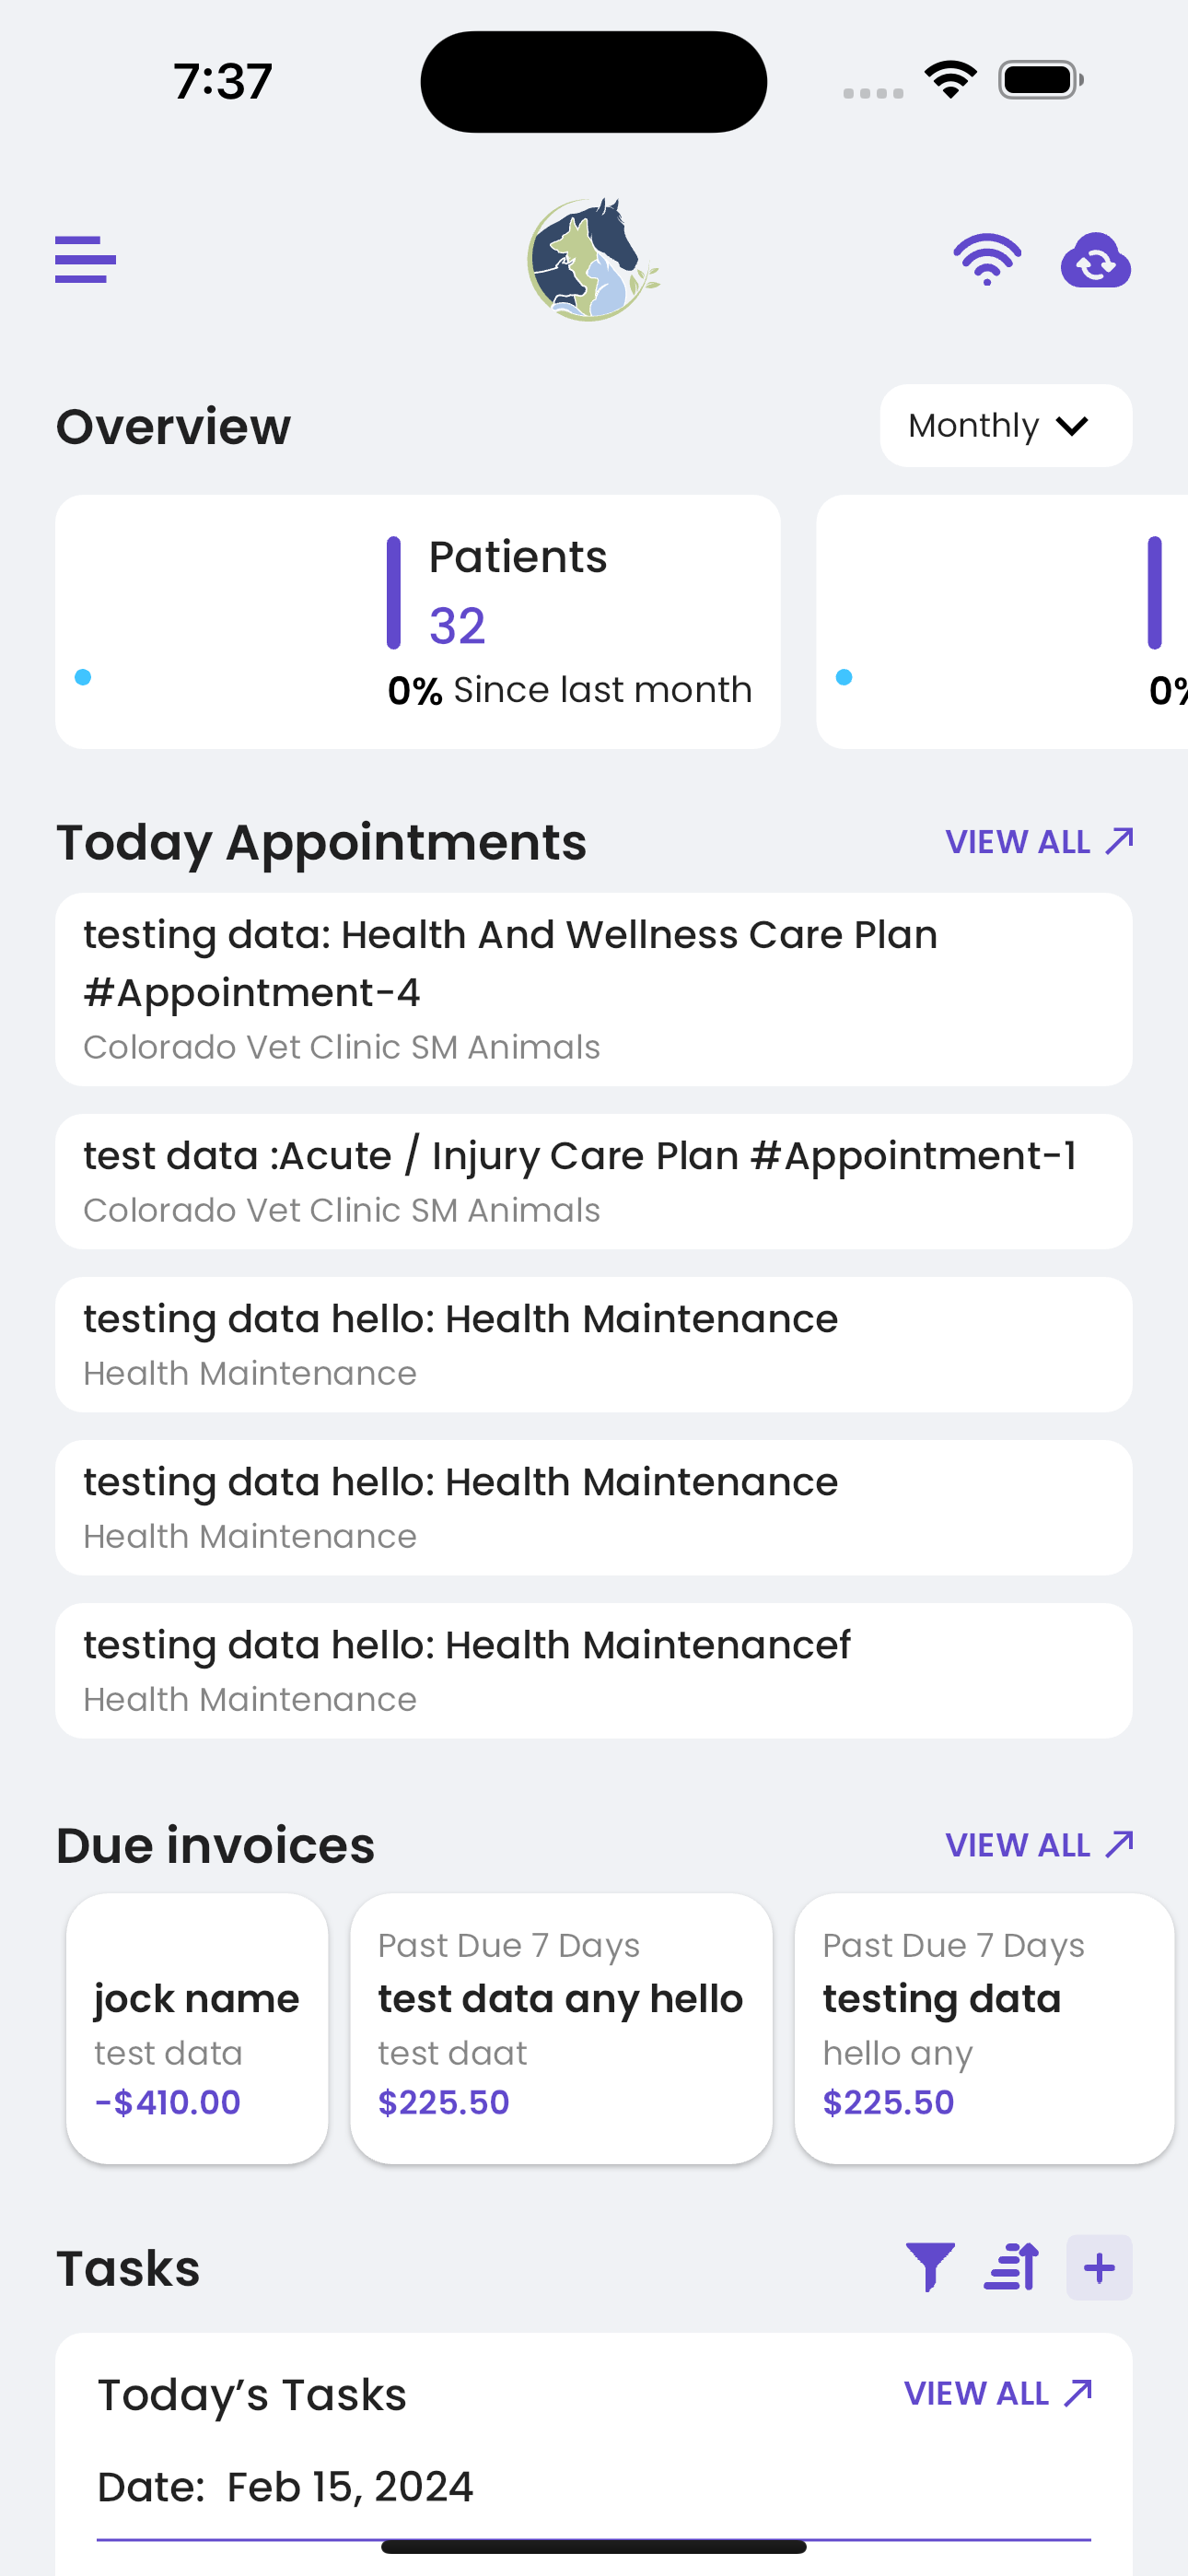The width and height of the screenshot is (1188, 2576).
Task: Open the Patients overview card
Action: click(418, 622)
